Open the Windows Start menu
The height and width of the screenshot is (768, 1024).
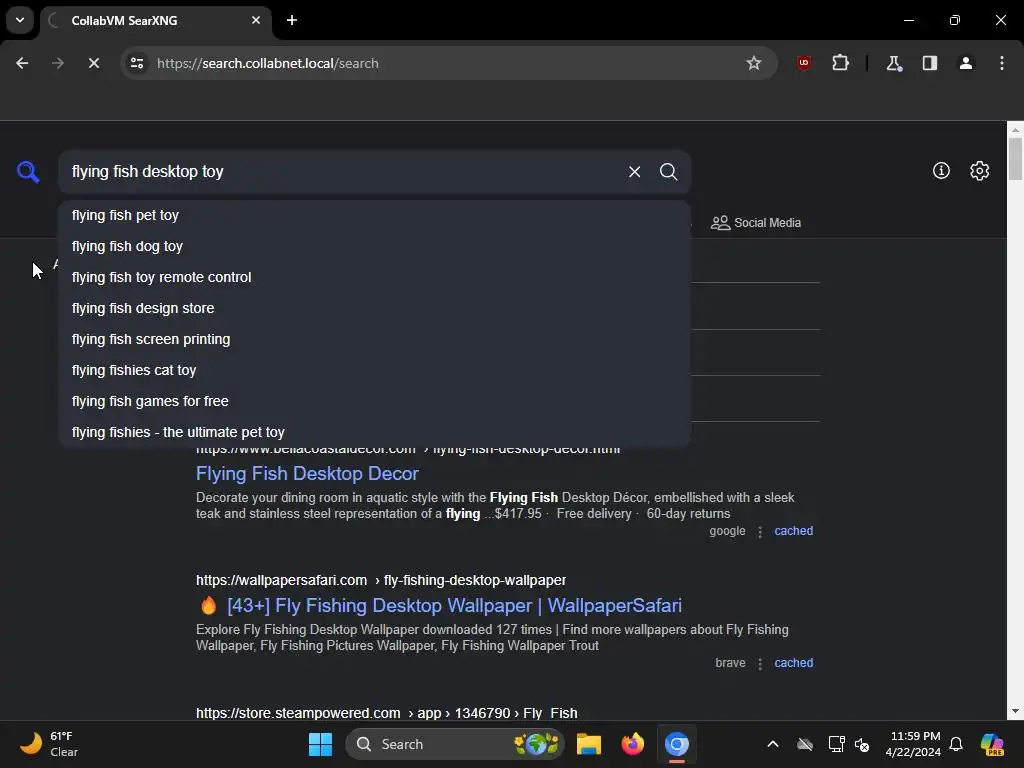pyautogui.click(x=320, y=744)
